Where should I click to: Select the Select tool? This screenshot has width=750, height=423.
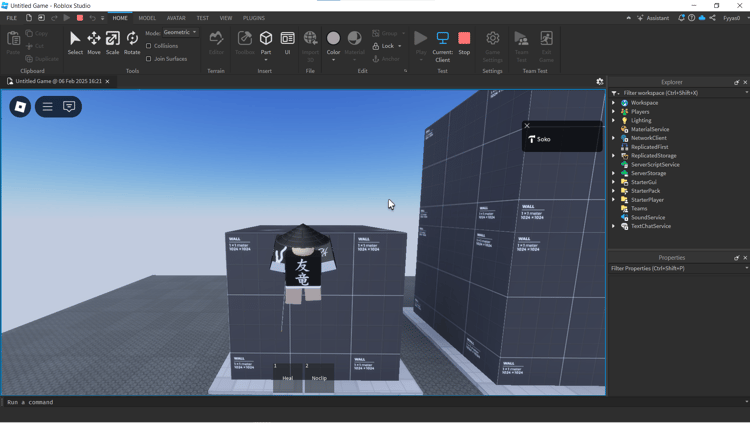[x=75, y=43]
